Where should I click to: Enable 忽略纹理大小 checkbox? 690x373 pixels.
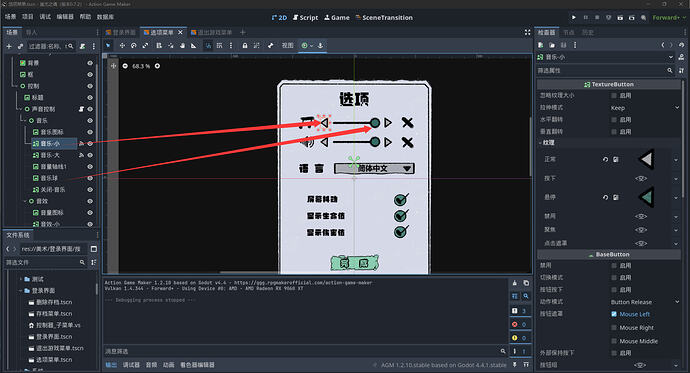613,95
